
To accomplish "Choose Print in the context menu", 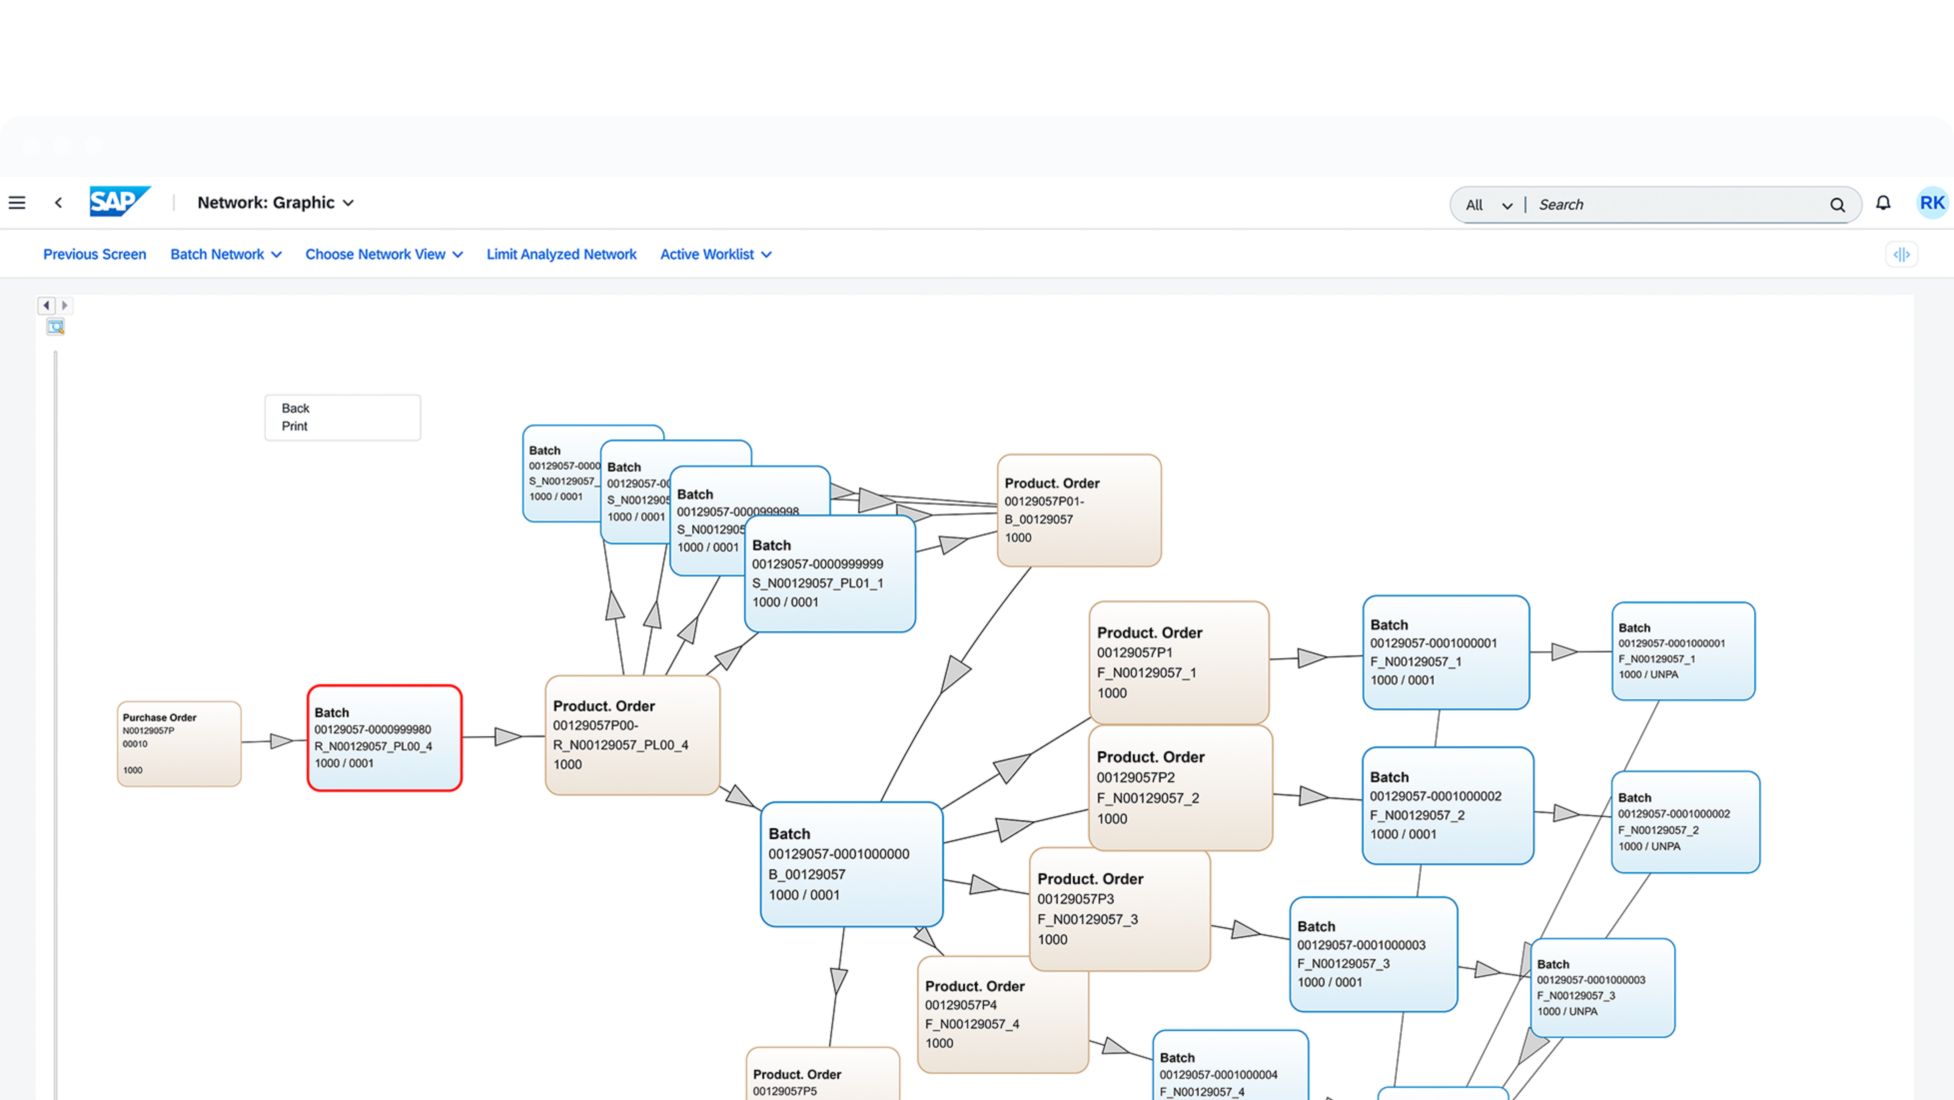I will (x=294, y=426).
